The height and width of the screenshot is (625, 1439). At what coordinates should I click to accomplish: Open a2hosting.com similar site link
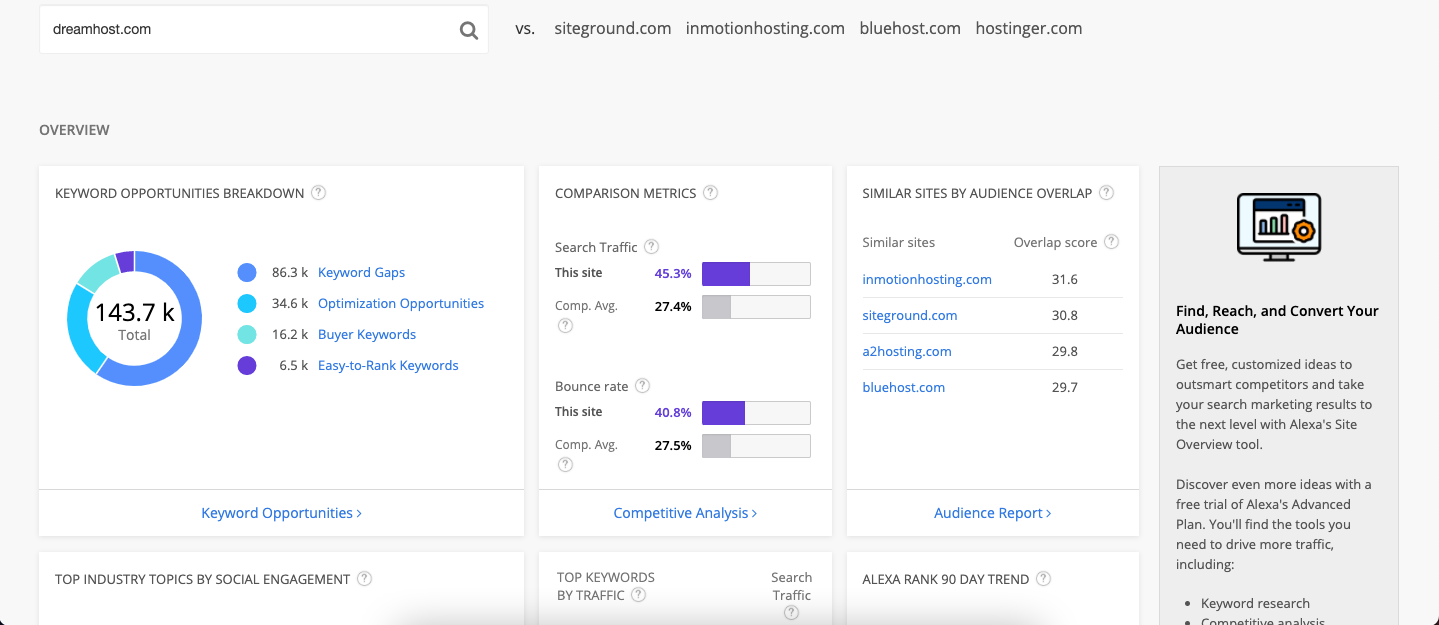click(907, 351)
